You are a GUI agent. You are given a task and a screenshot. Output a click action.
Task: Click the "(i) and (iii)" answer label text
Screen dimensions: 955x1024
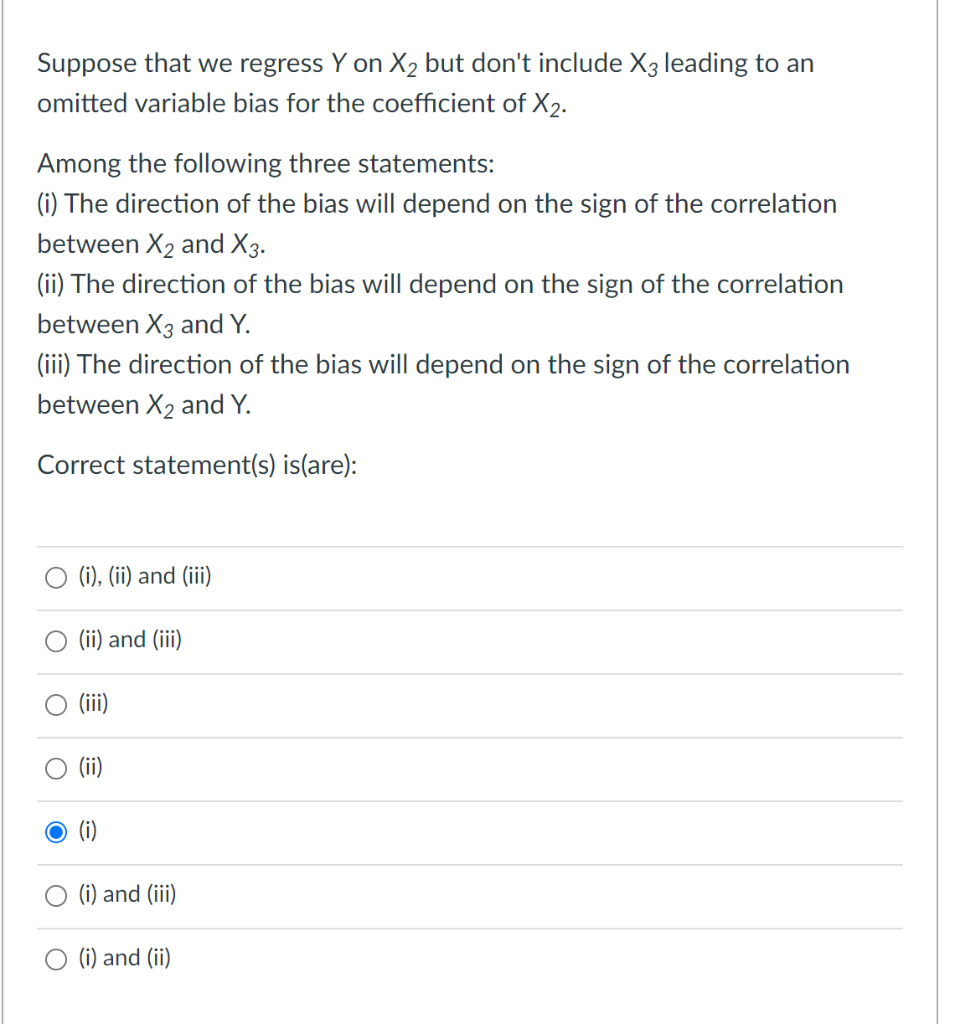127,894
